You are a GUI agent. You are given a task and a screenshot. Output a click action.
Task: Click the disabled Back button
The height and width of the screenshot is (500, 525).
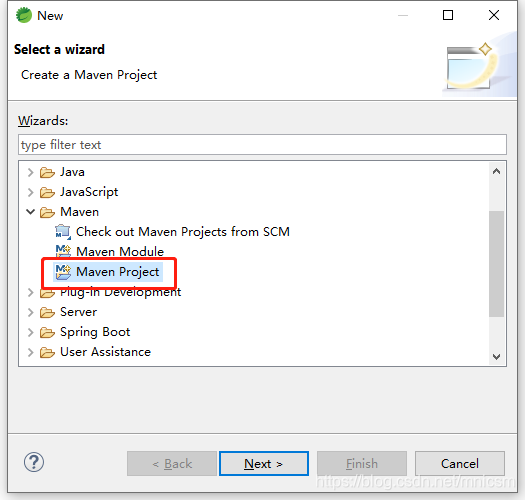coord(172,463)
